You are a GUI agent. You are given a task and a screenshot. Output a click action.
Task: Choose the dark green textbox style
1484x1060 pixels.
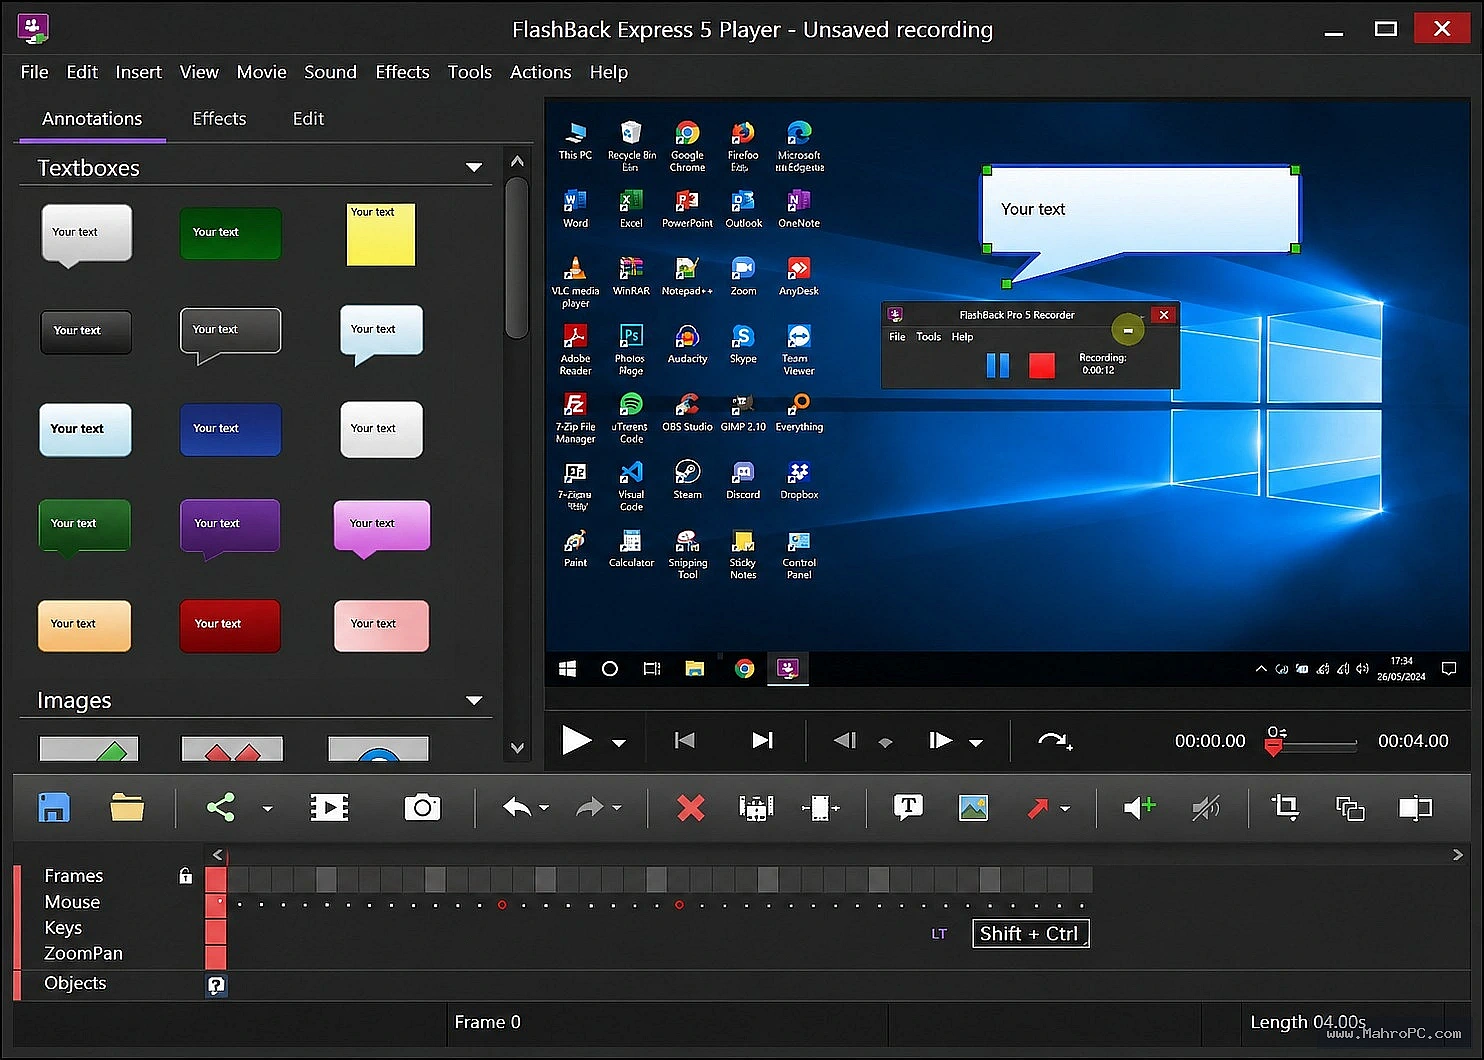pyautogui.click(x=230, y=233)
